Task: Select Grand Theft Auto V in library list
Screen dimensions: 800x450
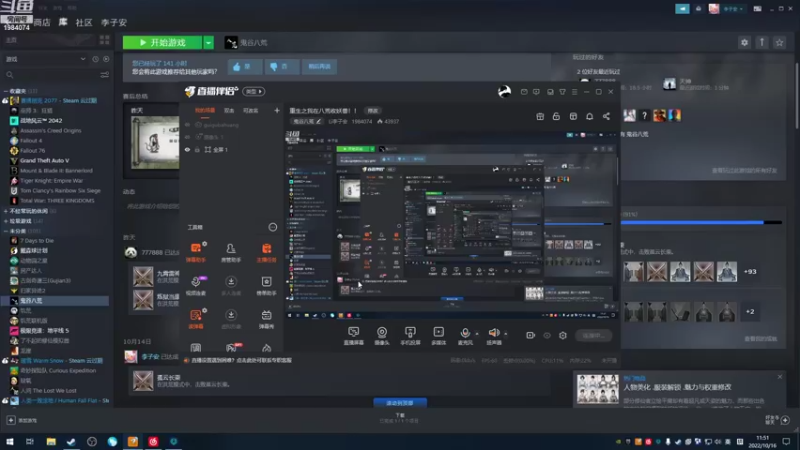Action: [44, 161]
